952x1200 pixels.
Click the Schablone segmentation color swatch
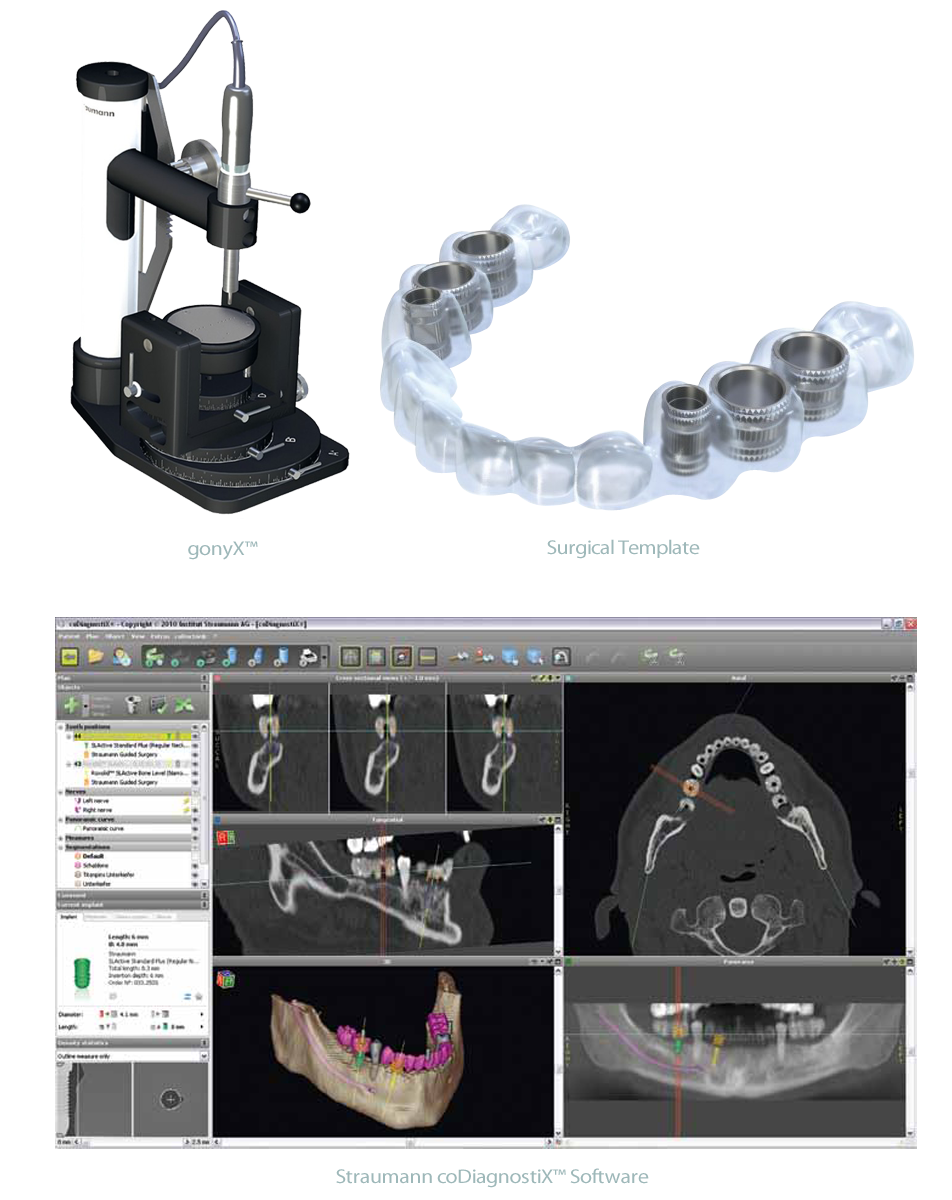pos(76,865)
